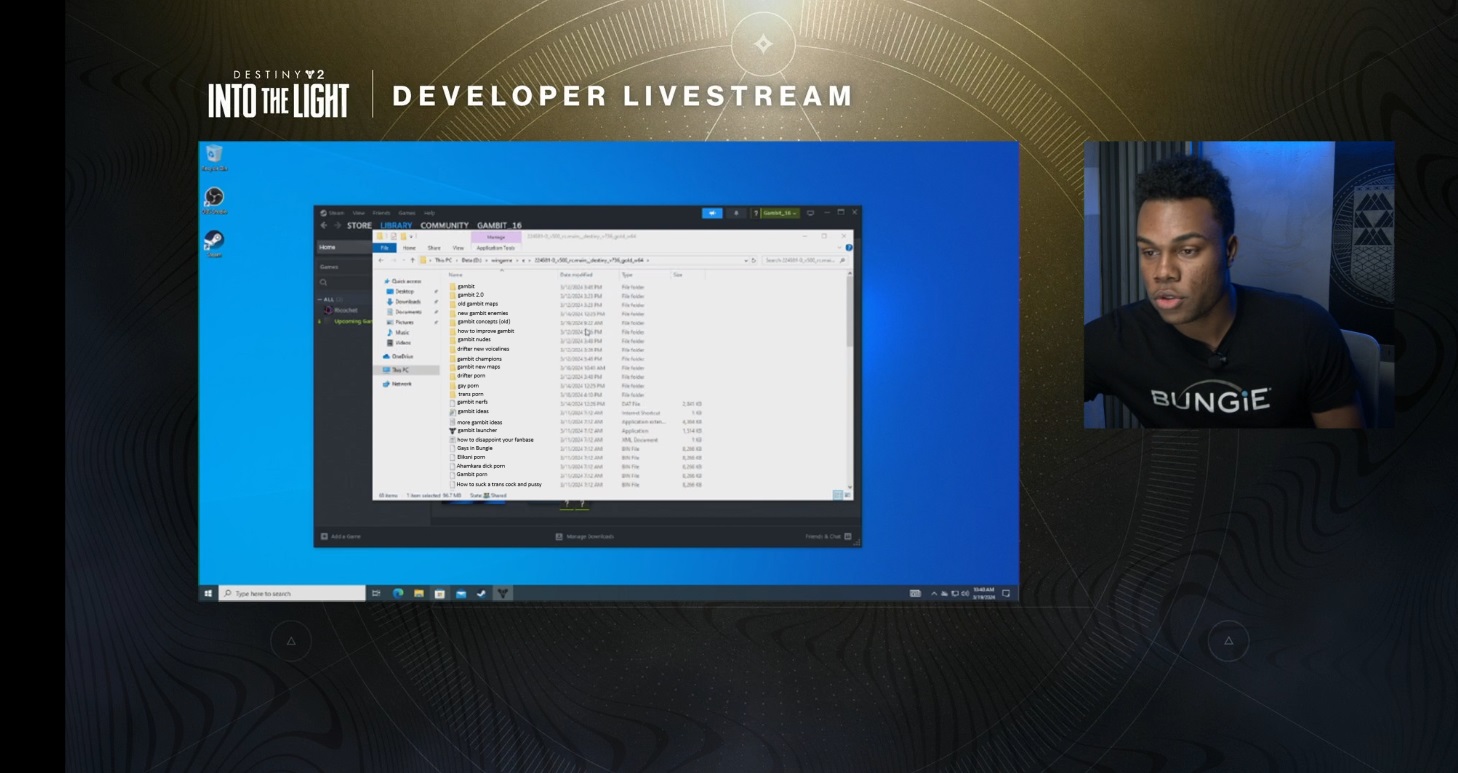Sort by the Size column header
1458x773 pixels.
677,274
